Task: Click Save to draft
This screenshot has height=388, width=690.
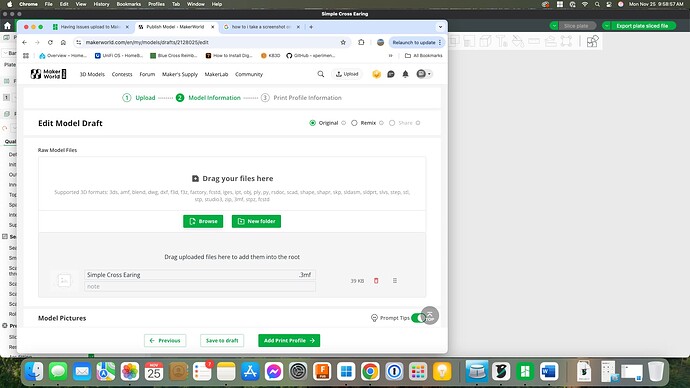Action: click(x=222, y=340)
